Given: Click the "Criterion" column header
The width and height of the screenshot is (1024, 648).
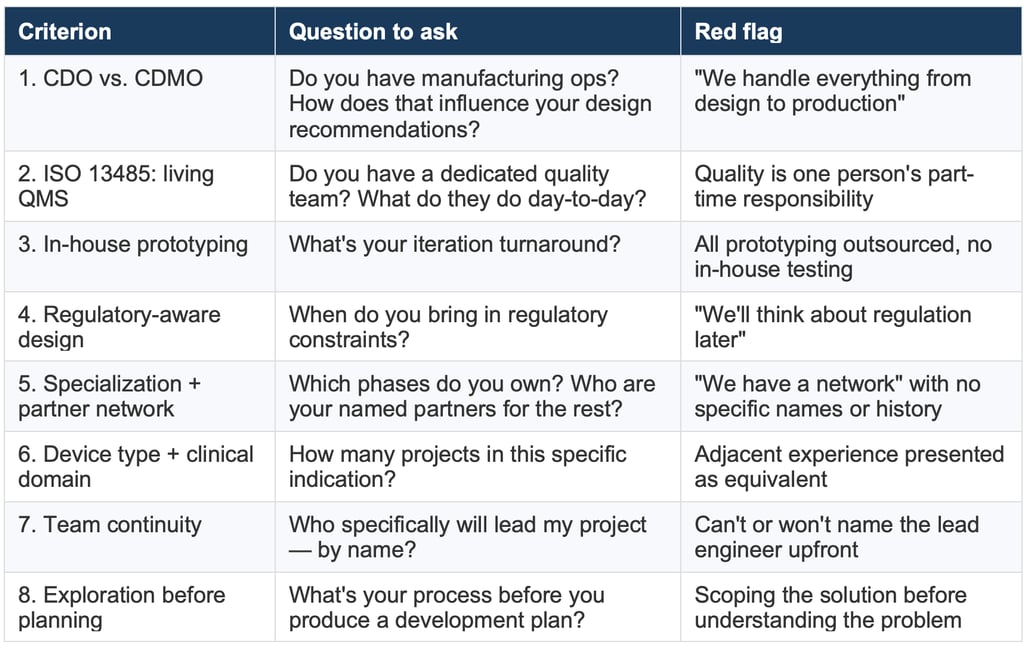Looking at the screenshot, I should 65,31.
